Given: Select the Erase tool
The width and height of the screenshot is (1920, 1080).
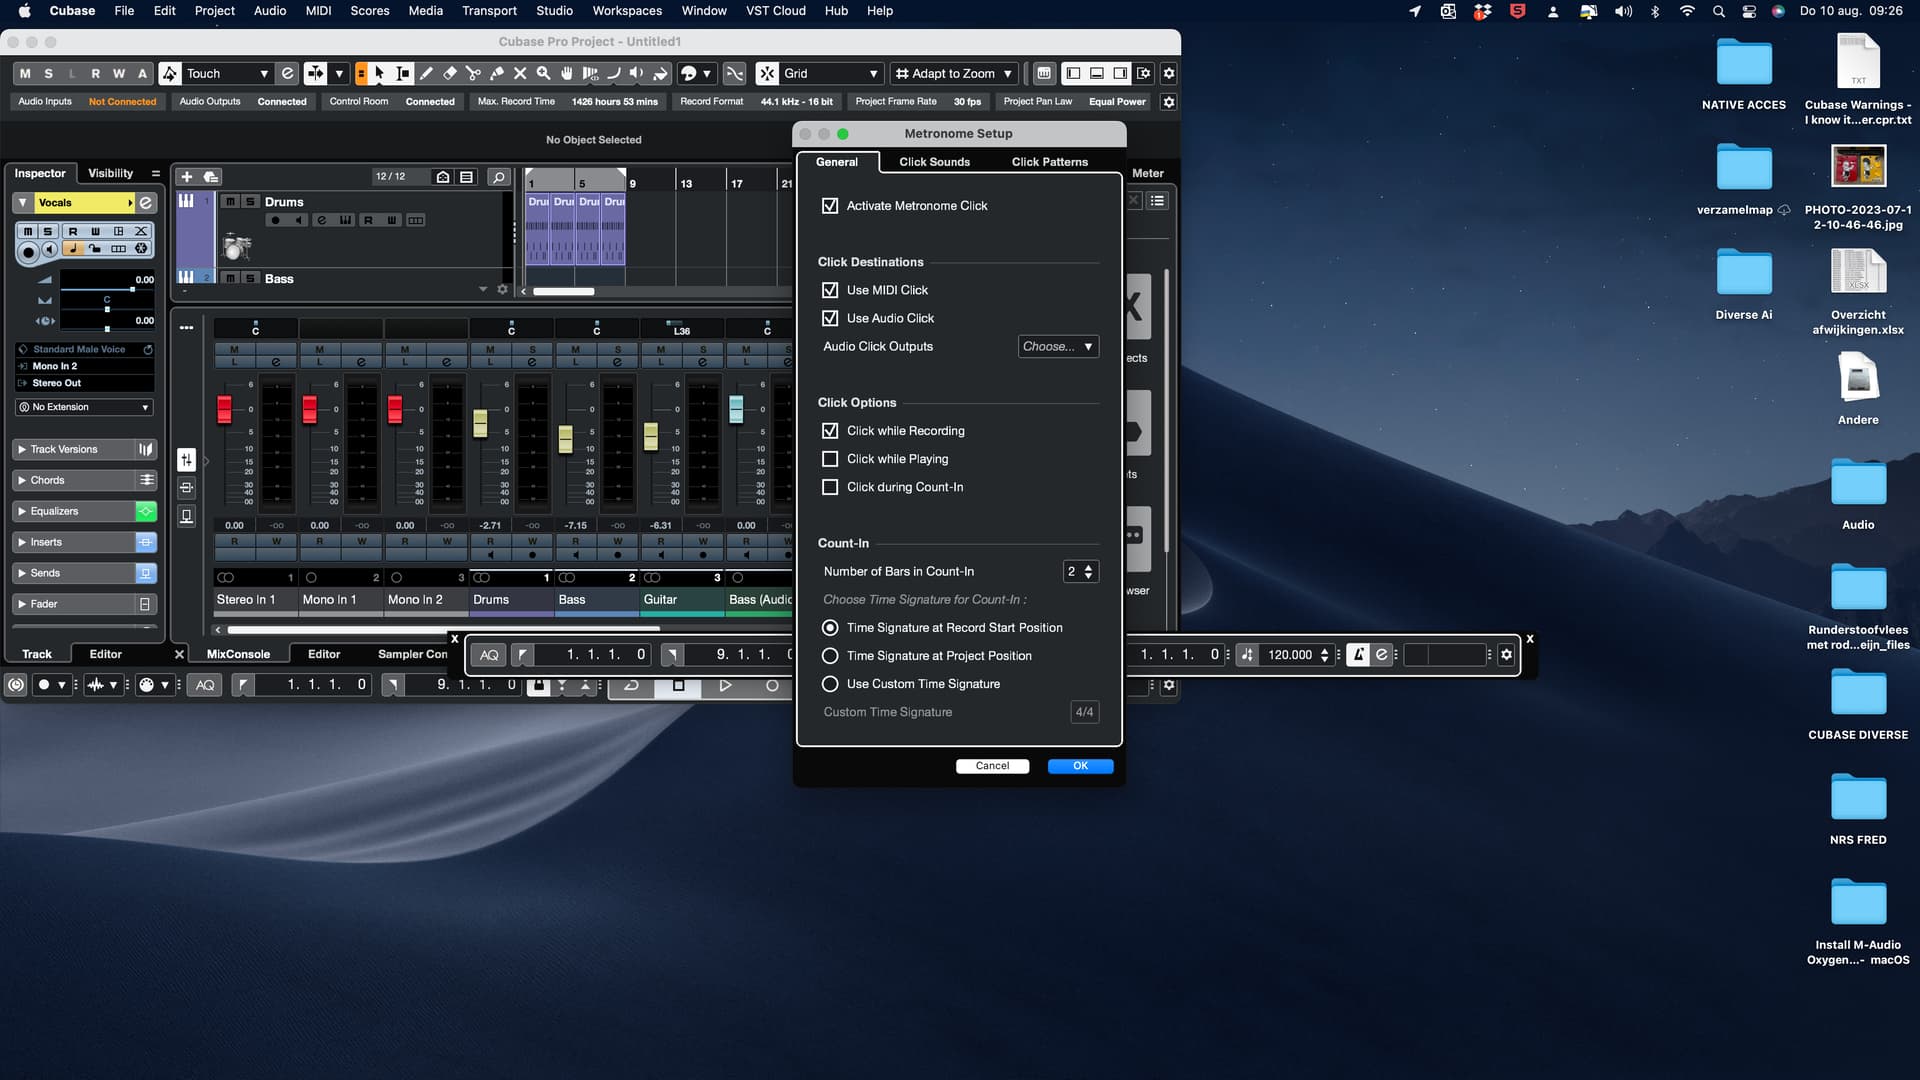Looking at the screenshot, I should coord(450,73).
